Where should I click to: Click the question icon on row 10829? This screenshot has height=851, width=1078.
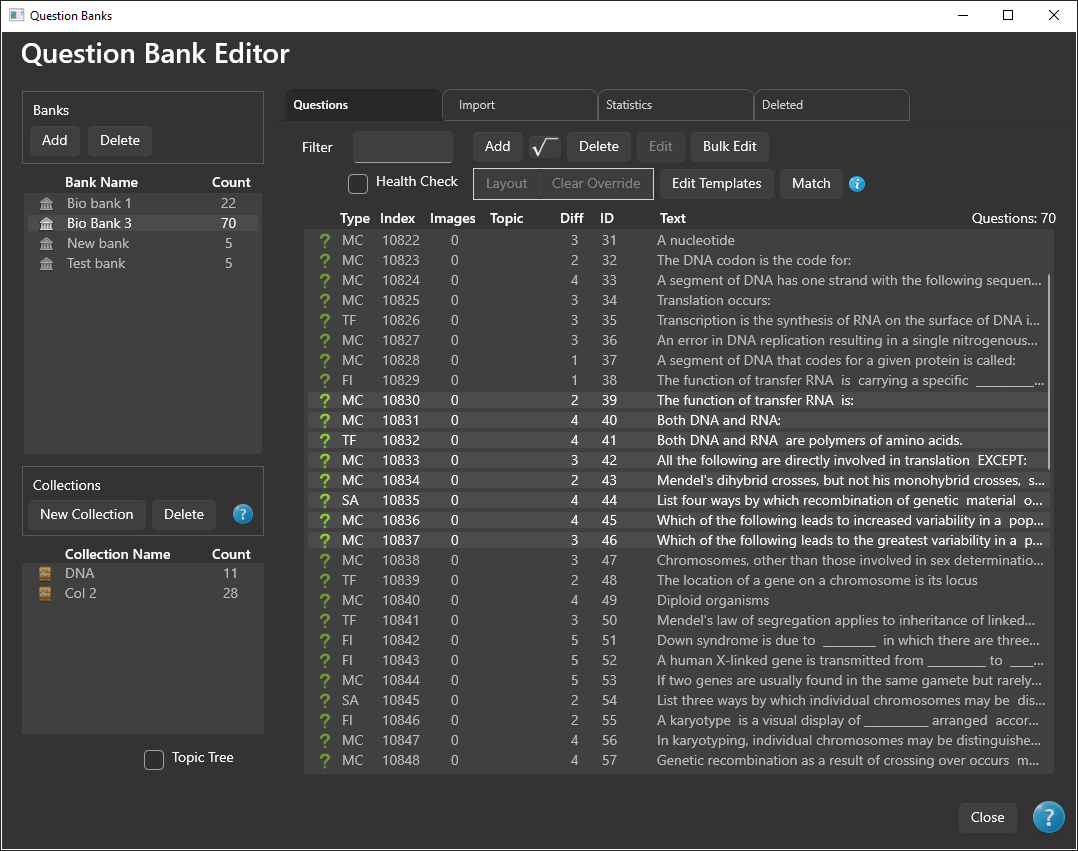[x=324, y=380]
